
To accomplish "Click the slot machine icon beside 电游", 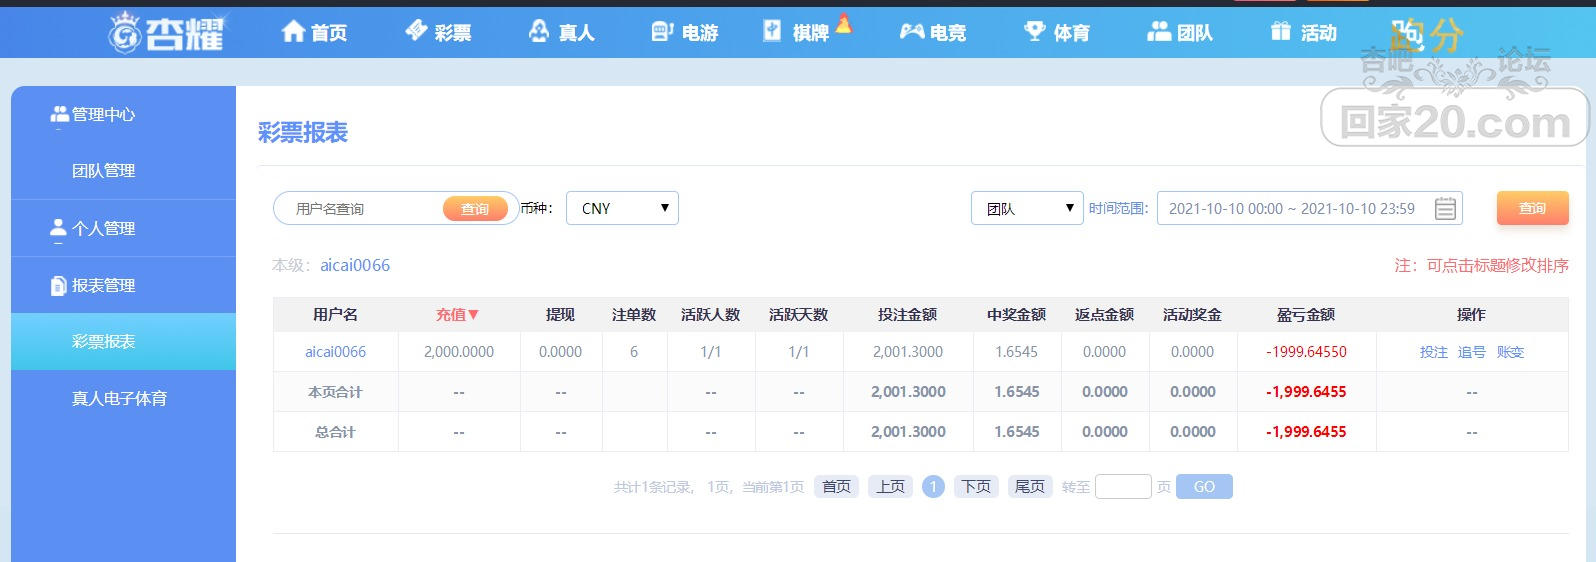I will [662, 31].
